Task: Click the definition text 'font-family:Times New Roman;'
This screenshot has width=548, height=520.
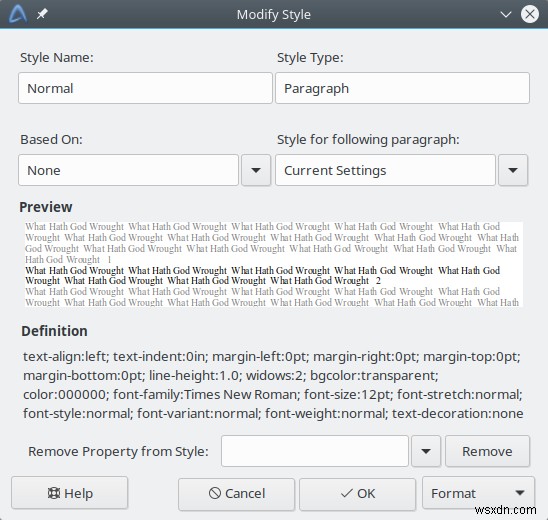Action: click(207, 395)
